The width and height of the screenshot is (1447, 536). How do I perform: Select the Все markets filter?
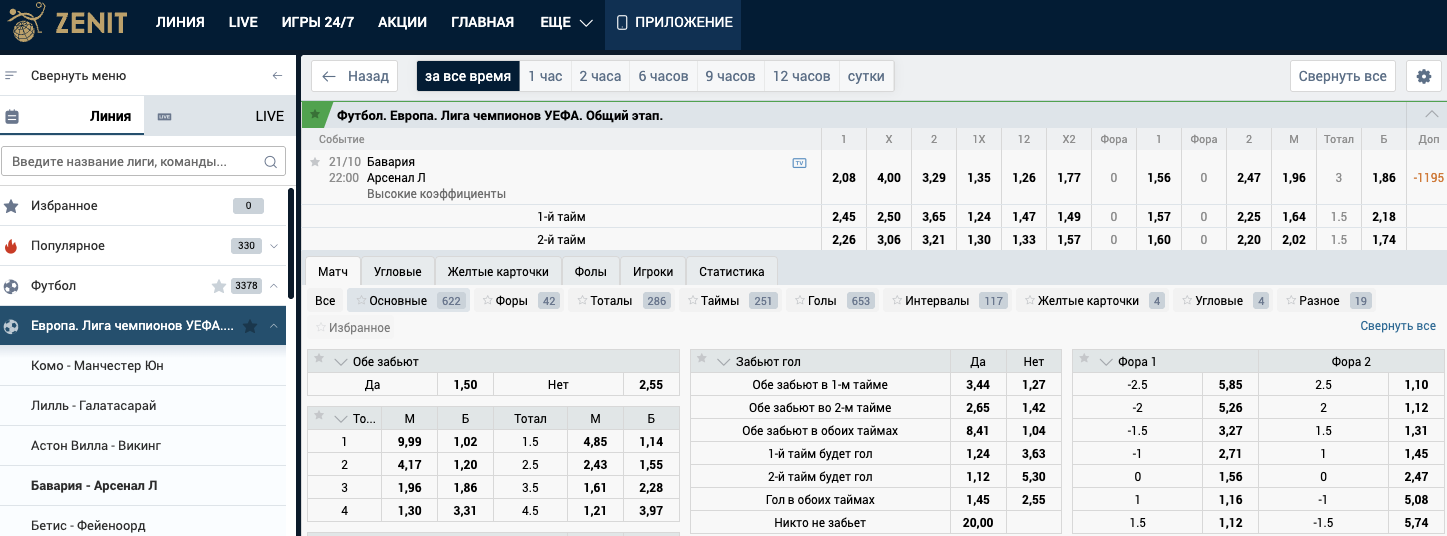pos(325,300)
